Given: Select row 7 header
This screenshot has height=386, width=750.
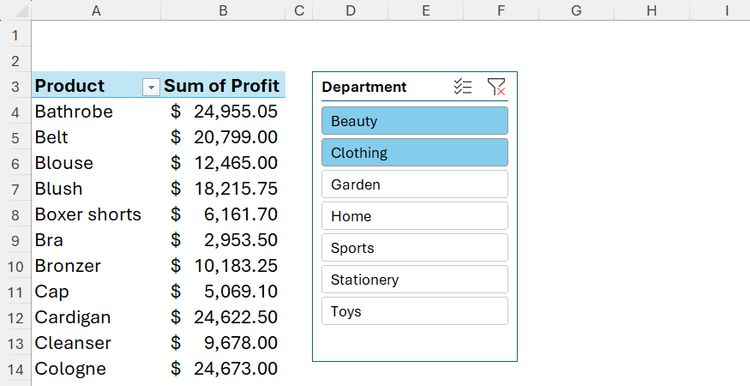Looking at the screenshot, I should pyautogui.click(x=15, y=189).
